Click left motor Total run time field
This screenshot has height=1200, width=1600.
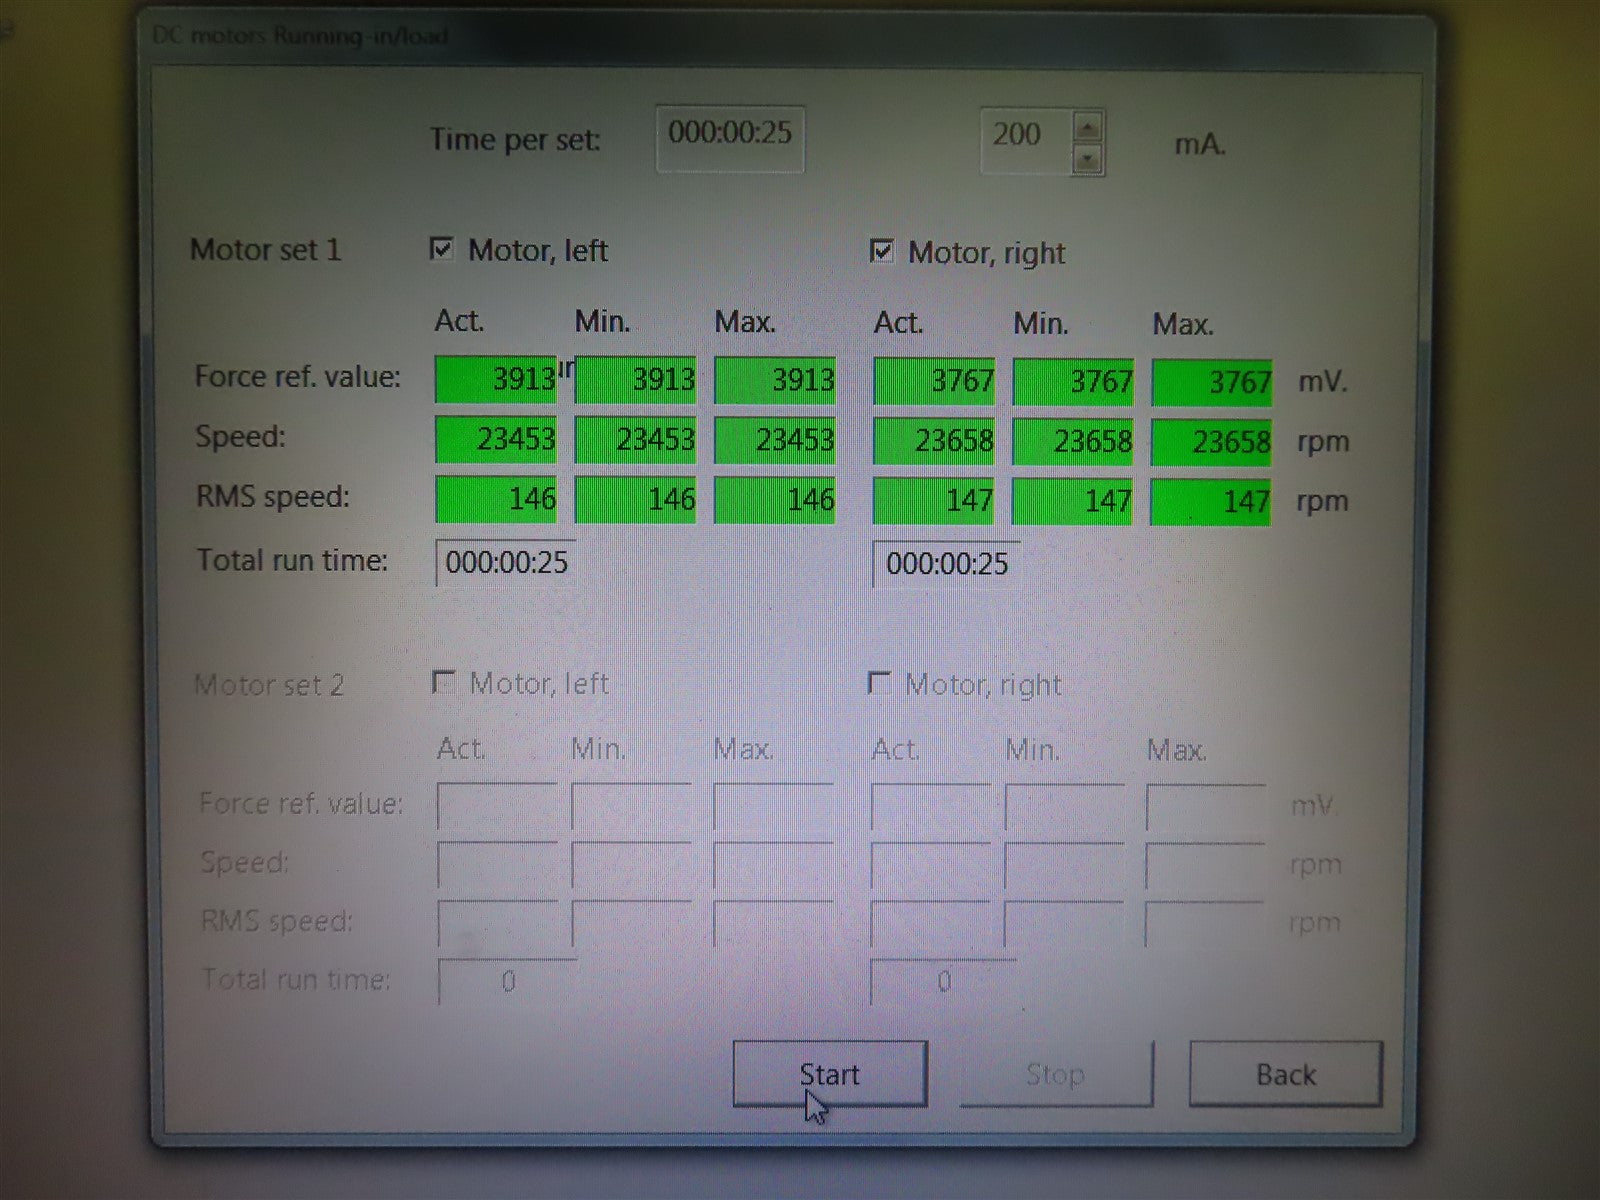pyautogui.click(x=506, y=563)
